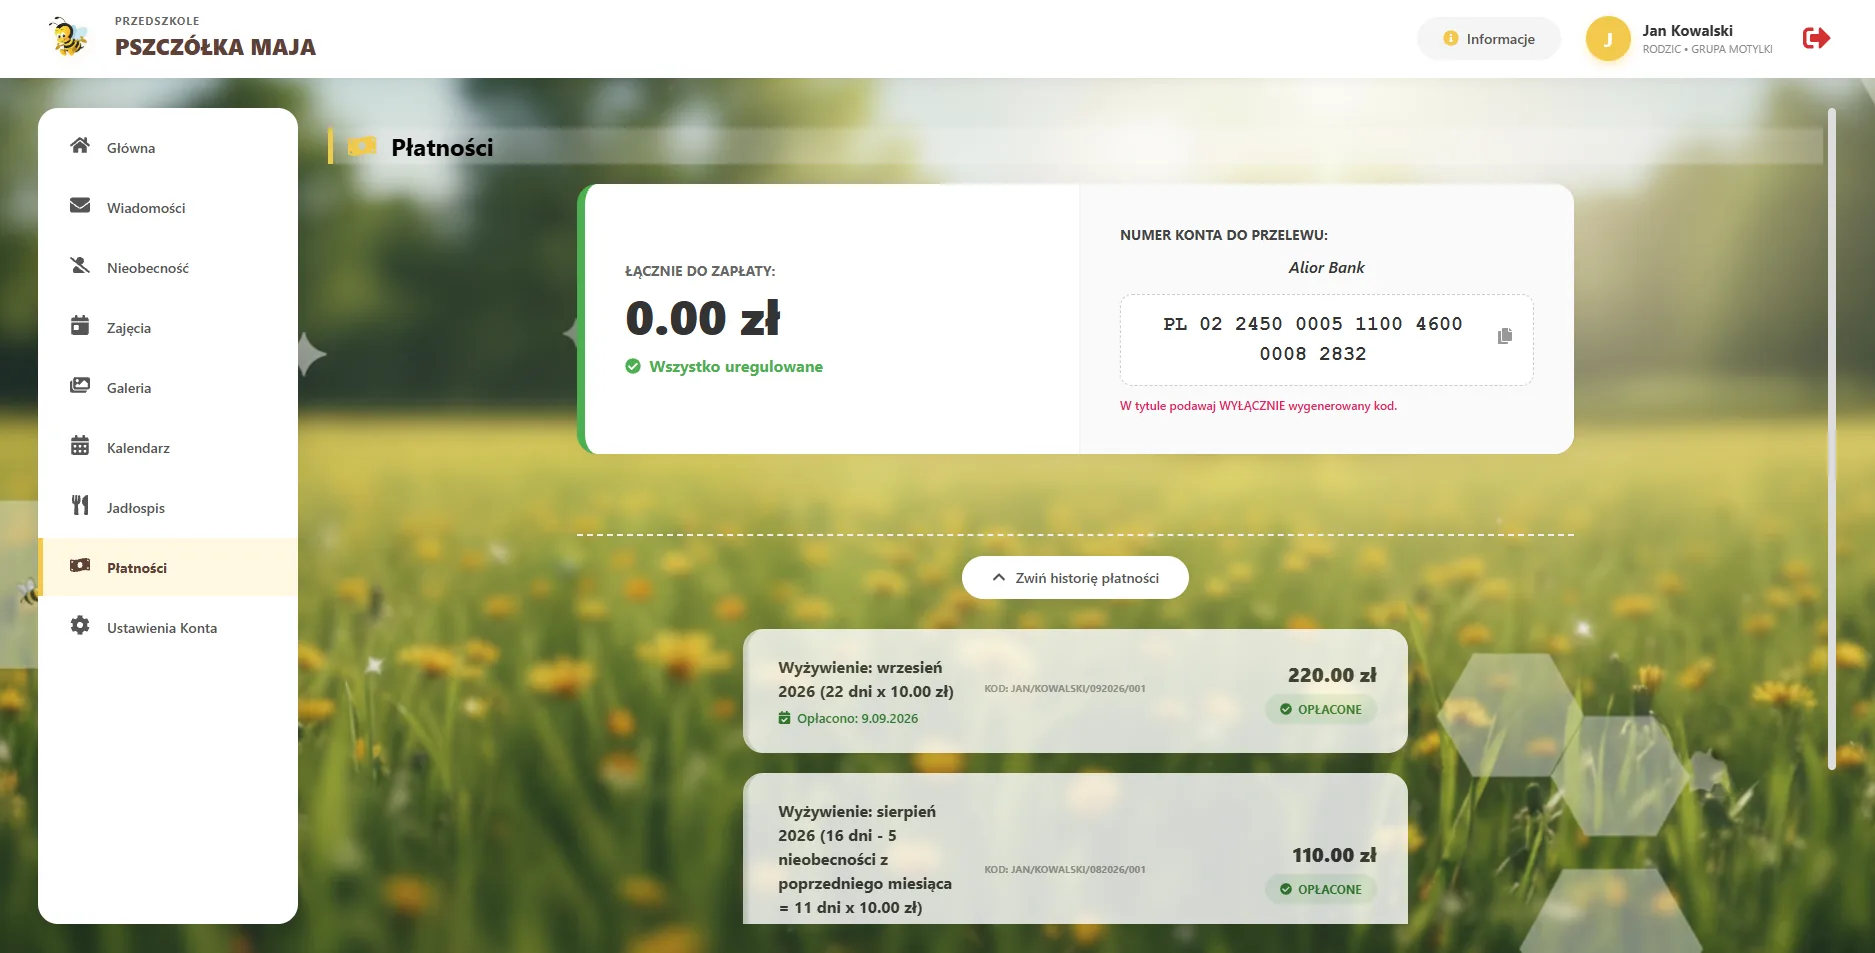Click the page vertical scrollbar
This screenshot has height=953, width=1875.
[x=1832, y=438]
